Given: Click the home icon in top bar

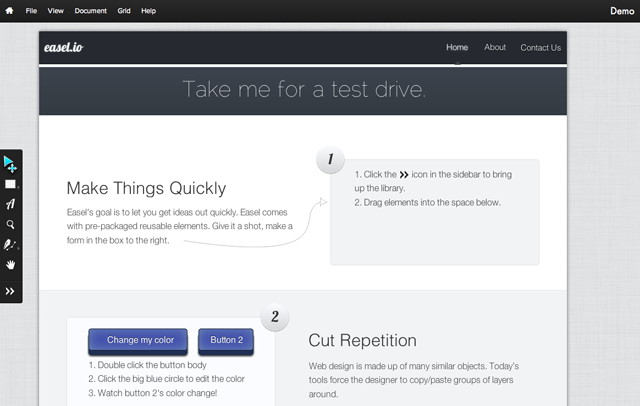Looking at the screenshot, I should (x=9, y=10).
